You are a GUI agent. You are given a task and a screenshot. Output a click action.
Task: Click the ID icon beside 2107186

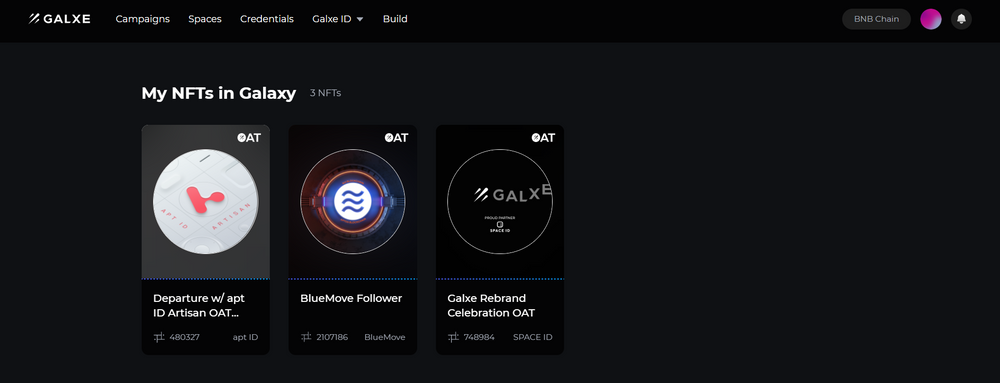click(306, 337)
